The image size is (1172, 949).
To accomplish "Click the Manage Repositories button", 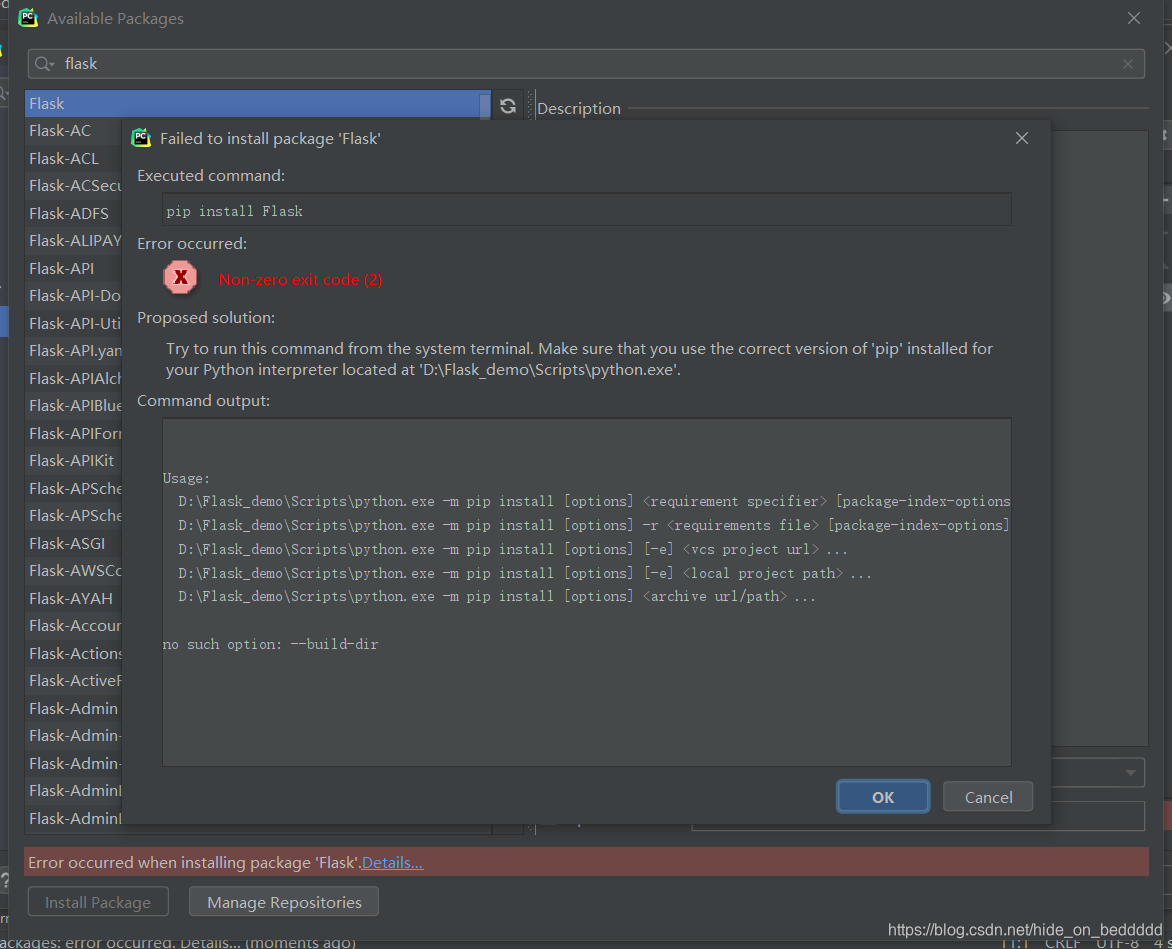I will [x=284, y=902].
